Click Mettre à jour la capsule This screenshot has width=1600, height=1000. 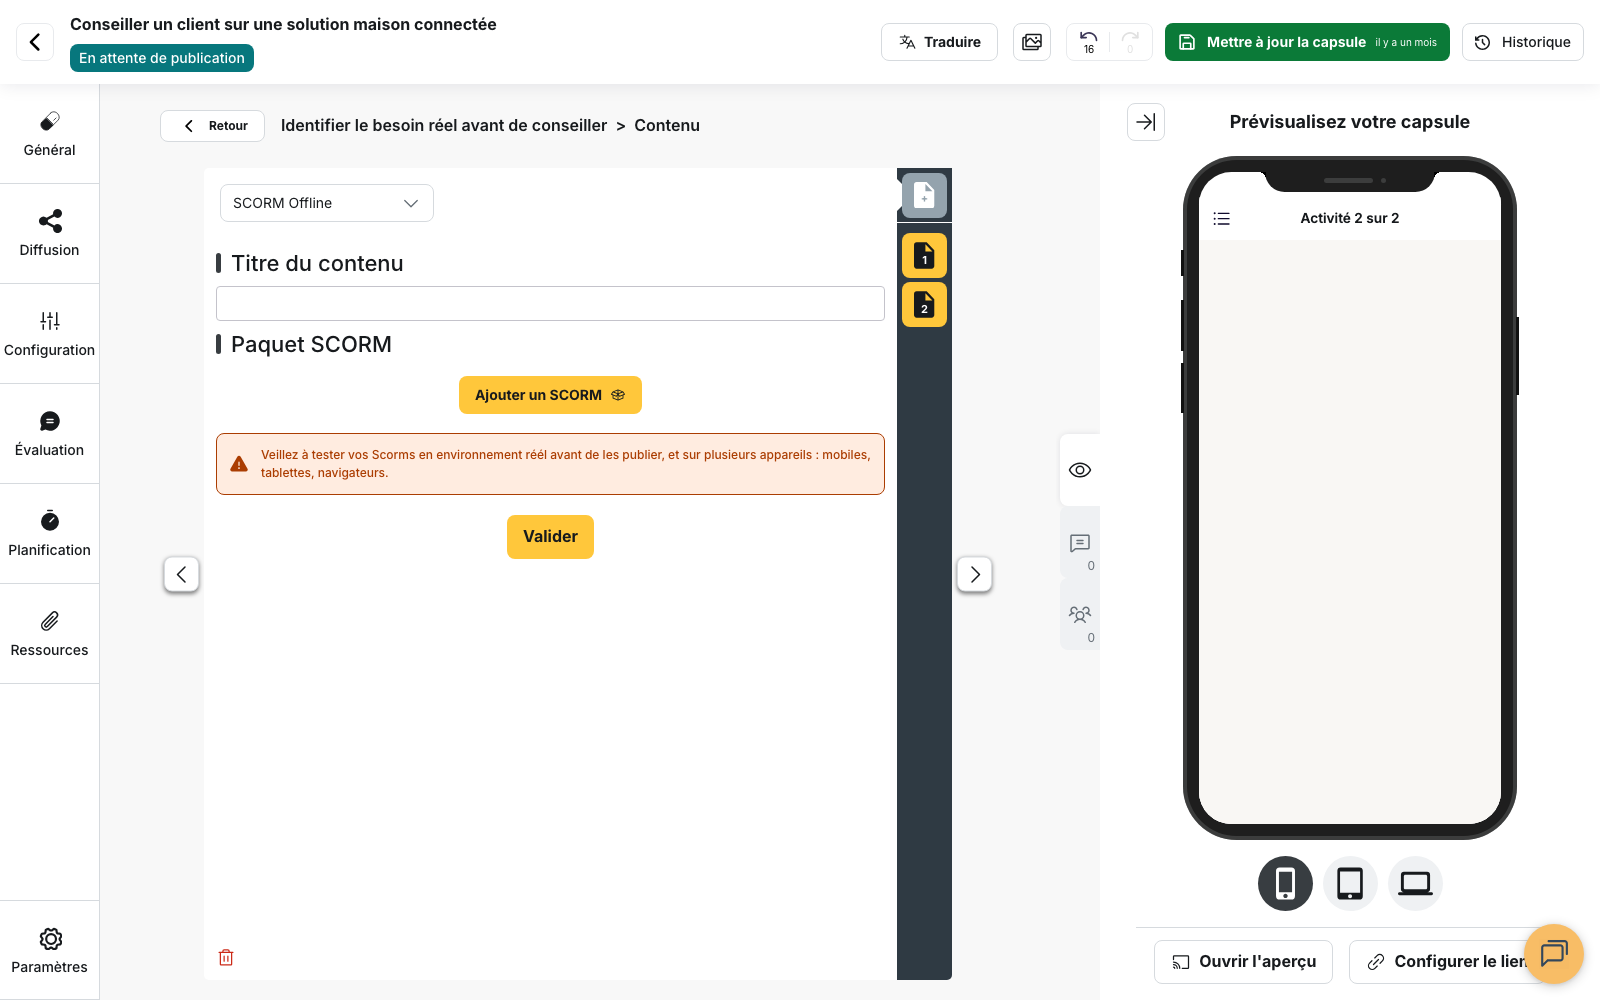pos(1307,42)
